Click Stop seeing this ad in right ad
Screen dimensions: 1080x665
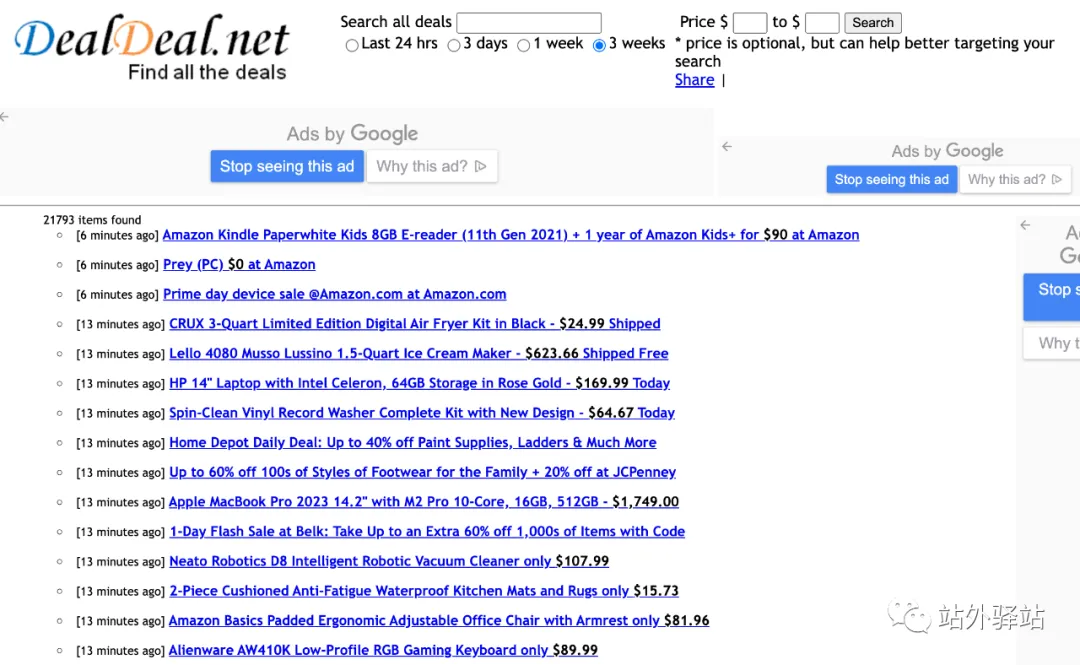point(891,179)
